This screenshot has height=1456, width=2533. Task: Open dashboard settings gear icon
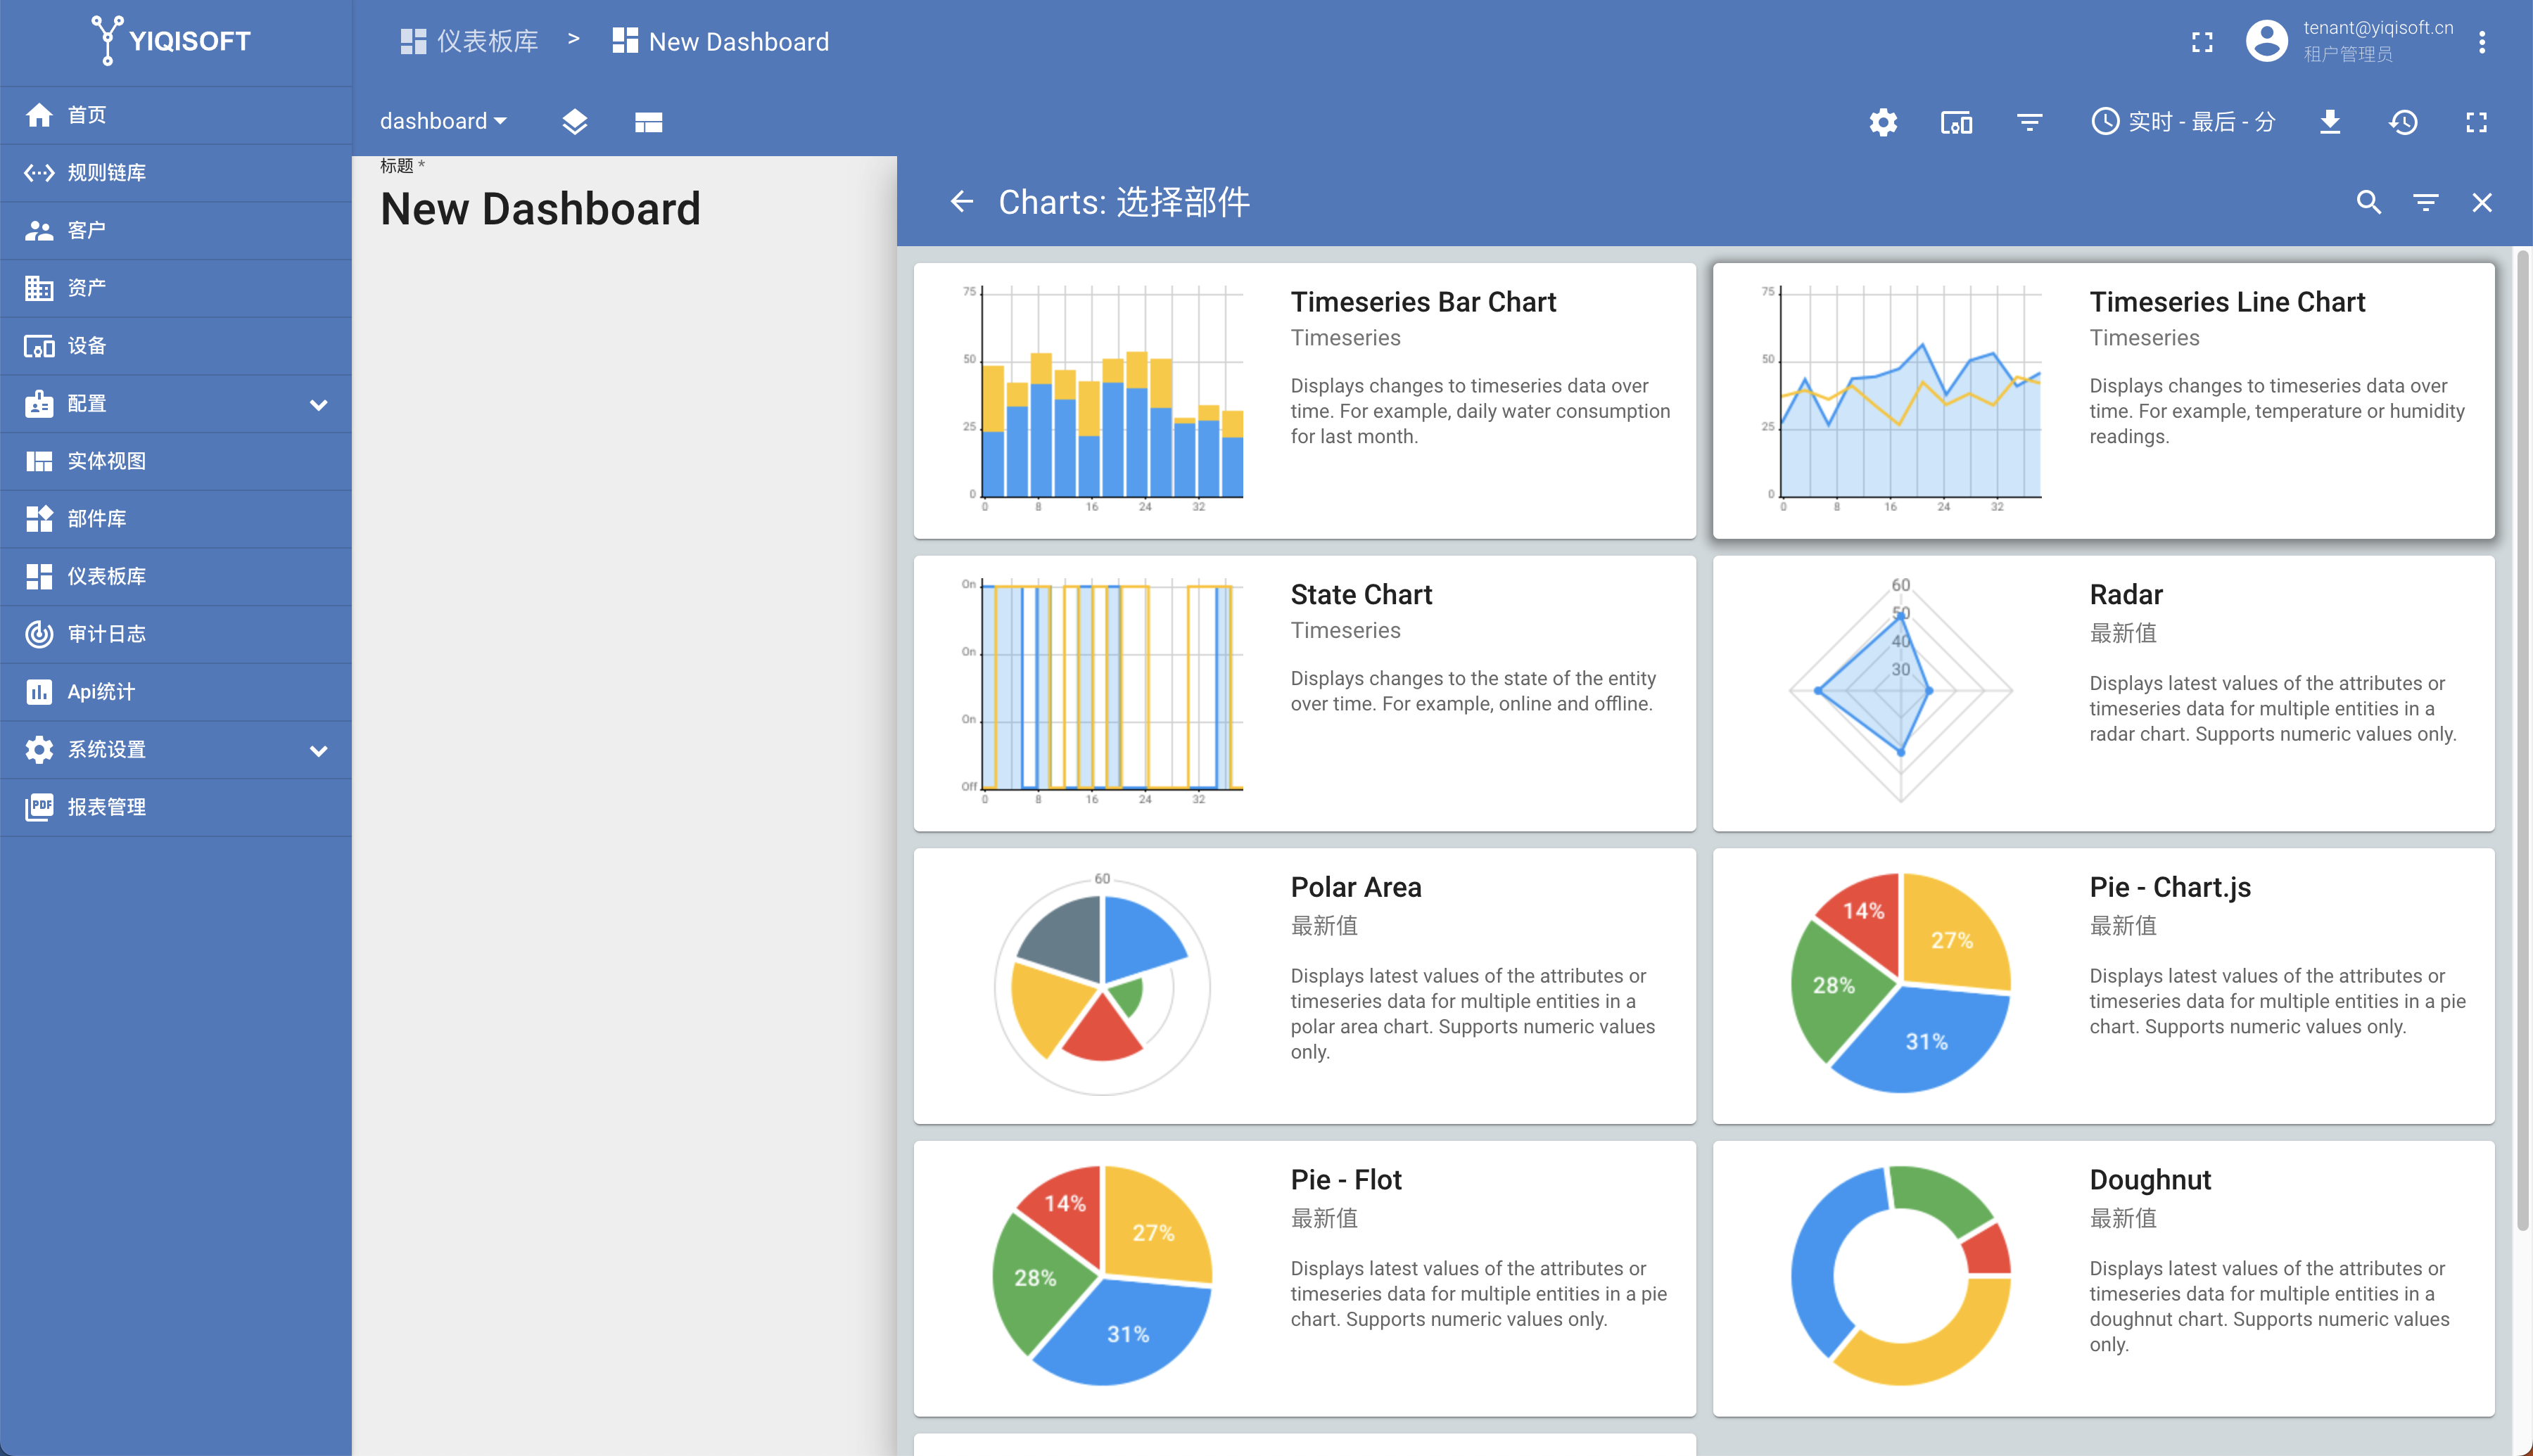[x=1883, y=122]
